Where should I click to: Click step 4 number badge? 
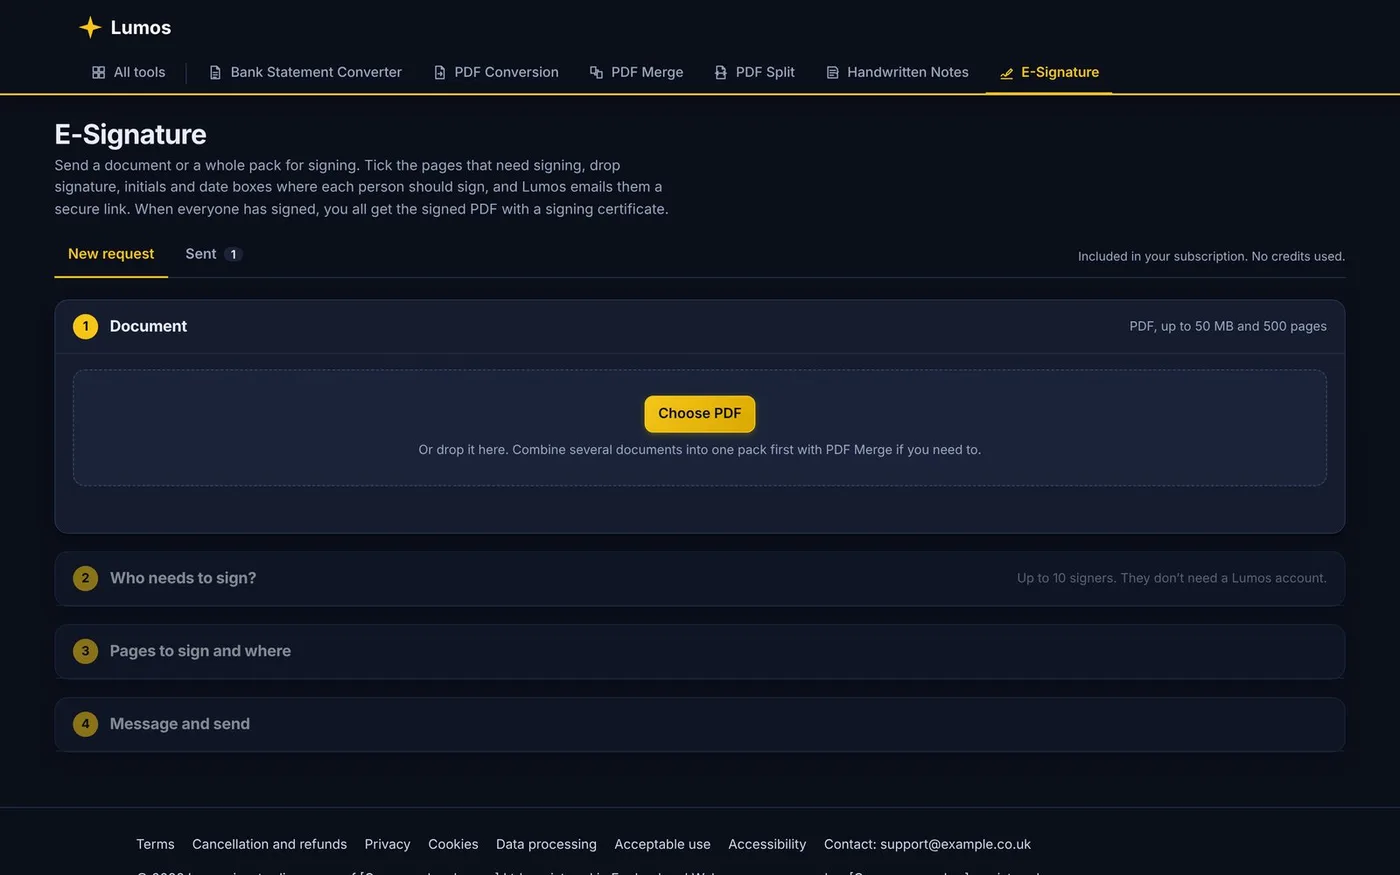tap(85, 724)
